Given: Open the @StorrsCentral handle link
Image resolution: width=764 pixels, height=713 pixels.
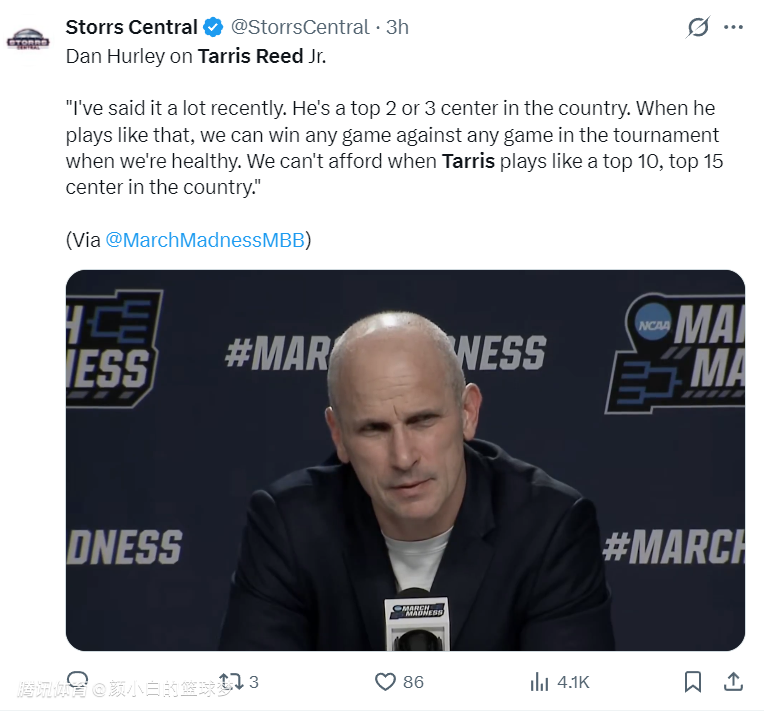Looking at the screenshot, I should pos(300,27).
